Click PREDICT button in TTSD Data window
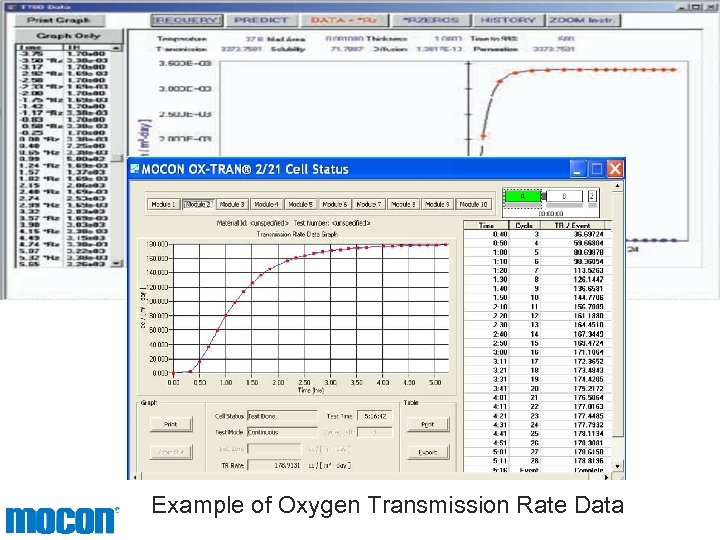Image resolution: width=720 pixels, height=540 pixels. click(x=261, y=20)
